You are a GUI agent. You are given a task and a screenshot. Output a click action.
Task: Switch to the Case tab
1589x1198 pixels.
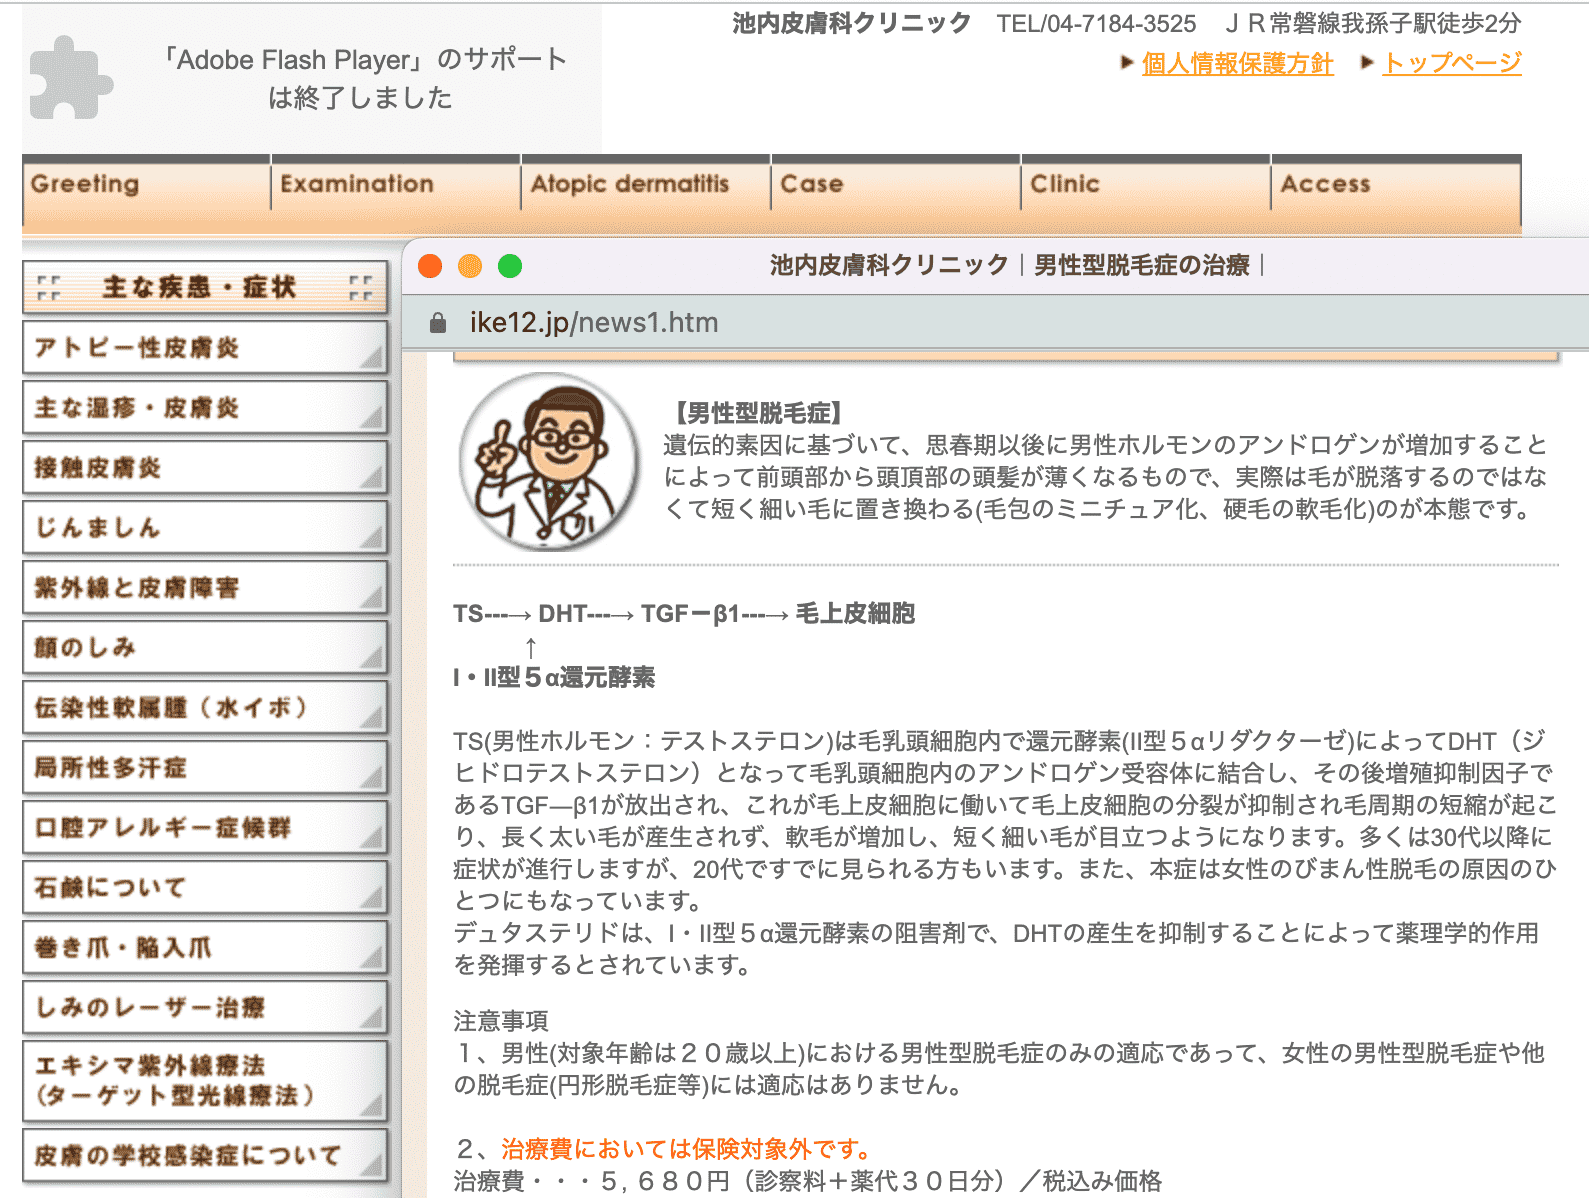pyautogui.click(x=896, y=185)
